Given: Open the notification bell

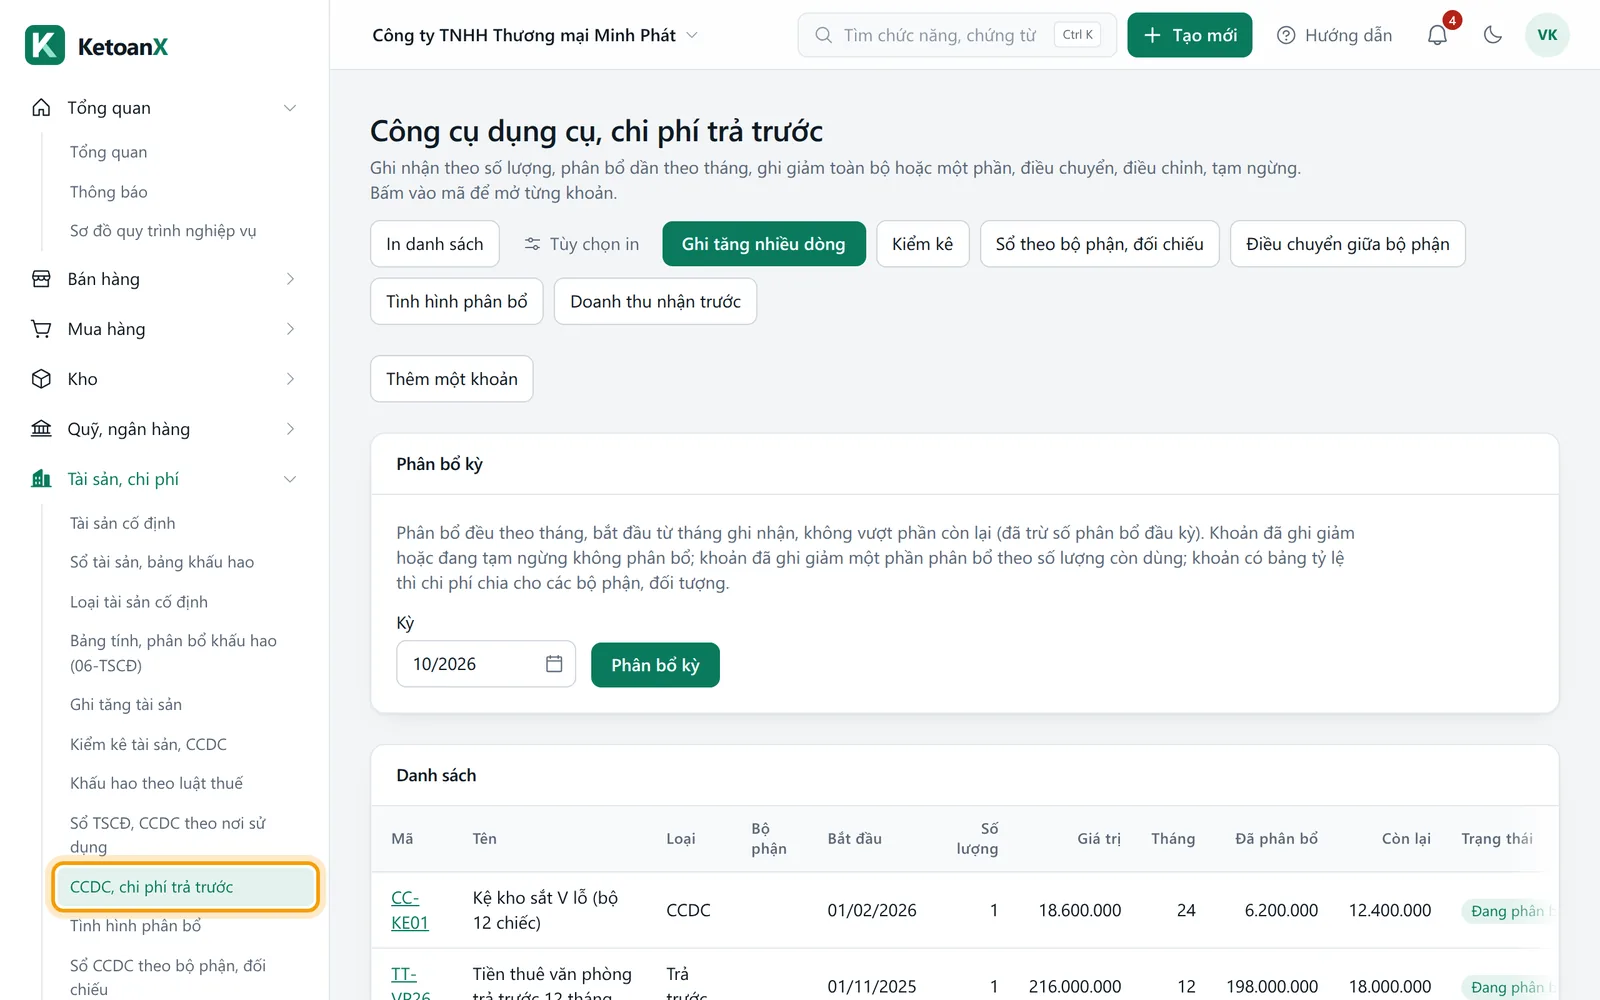Looking at the screenshot, I should pos(1437,35).
